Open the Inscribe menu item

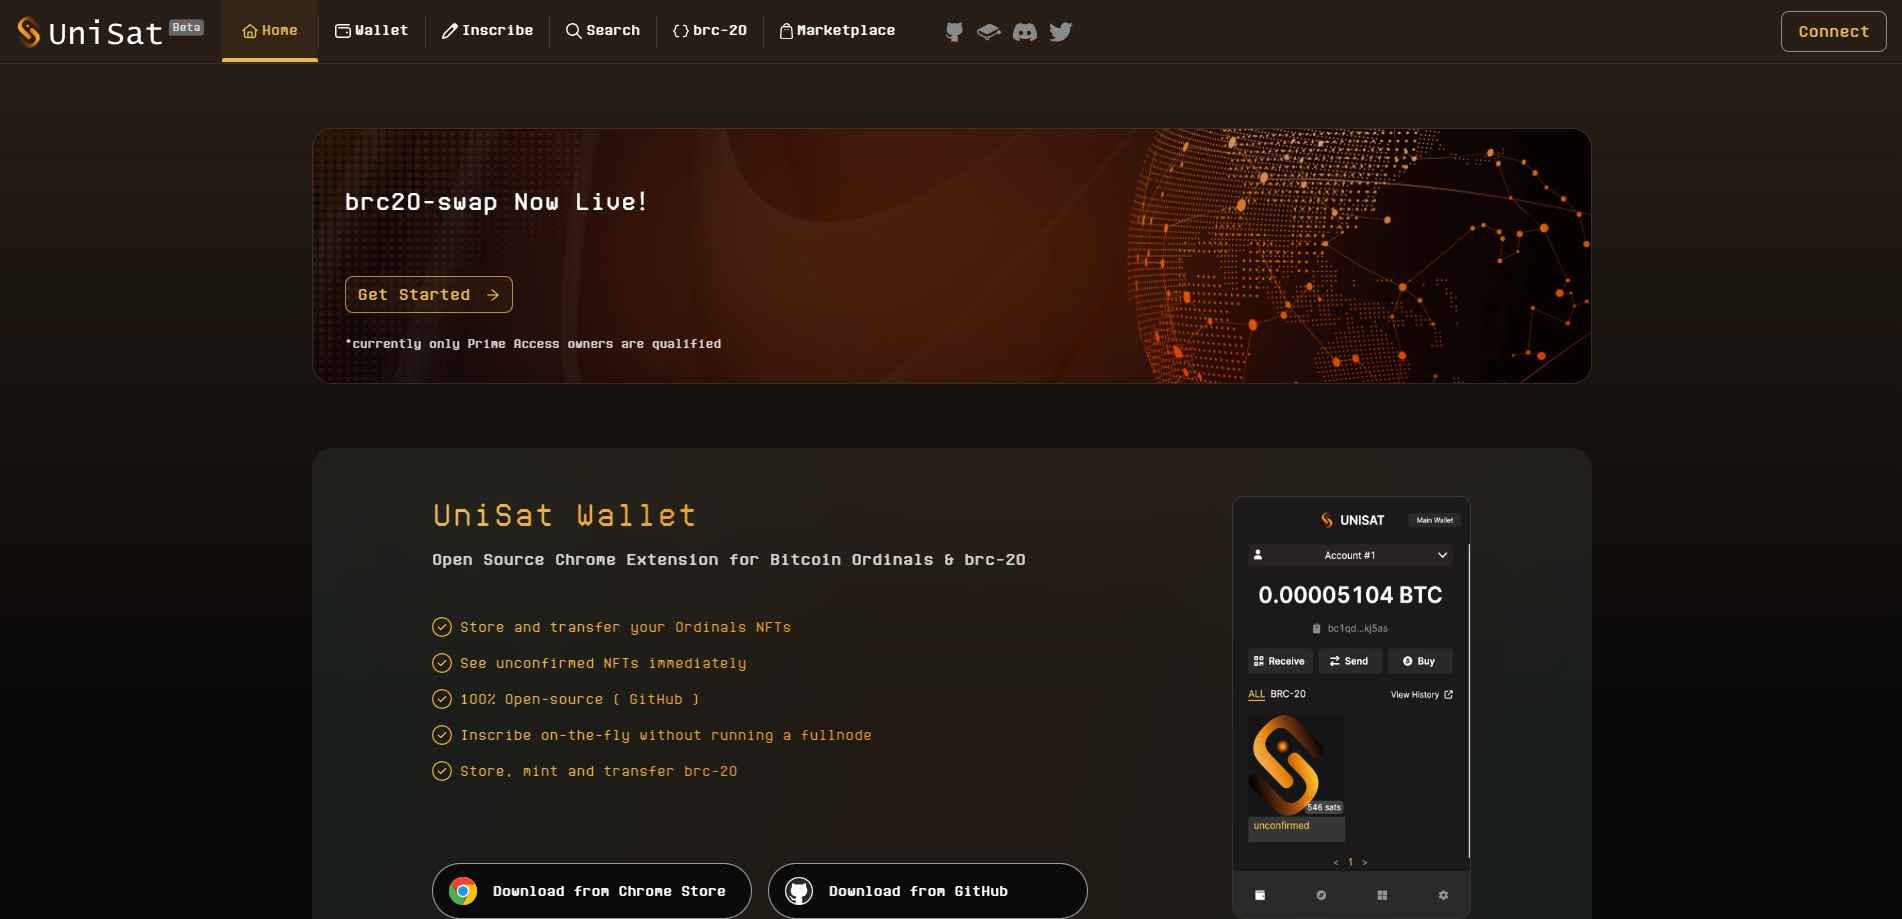pos(487,31)
